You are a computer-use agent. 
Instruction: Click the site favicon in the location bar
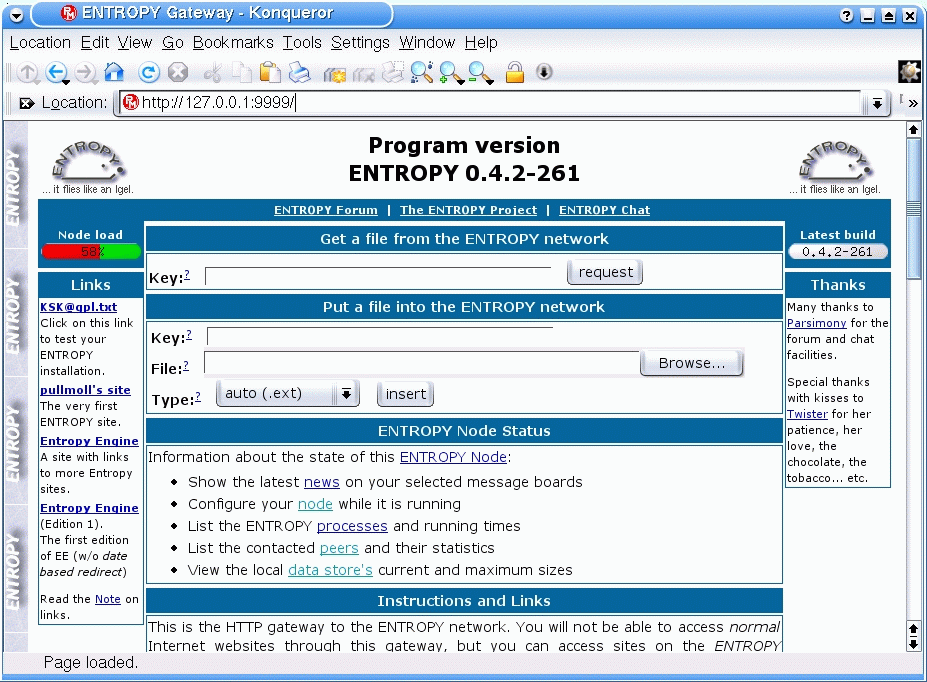(x=130, y=102)
